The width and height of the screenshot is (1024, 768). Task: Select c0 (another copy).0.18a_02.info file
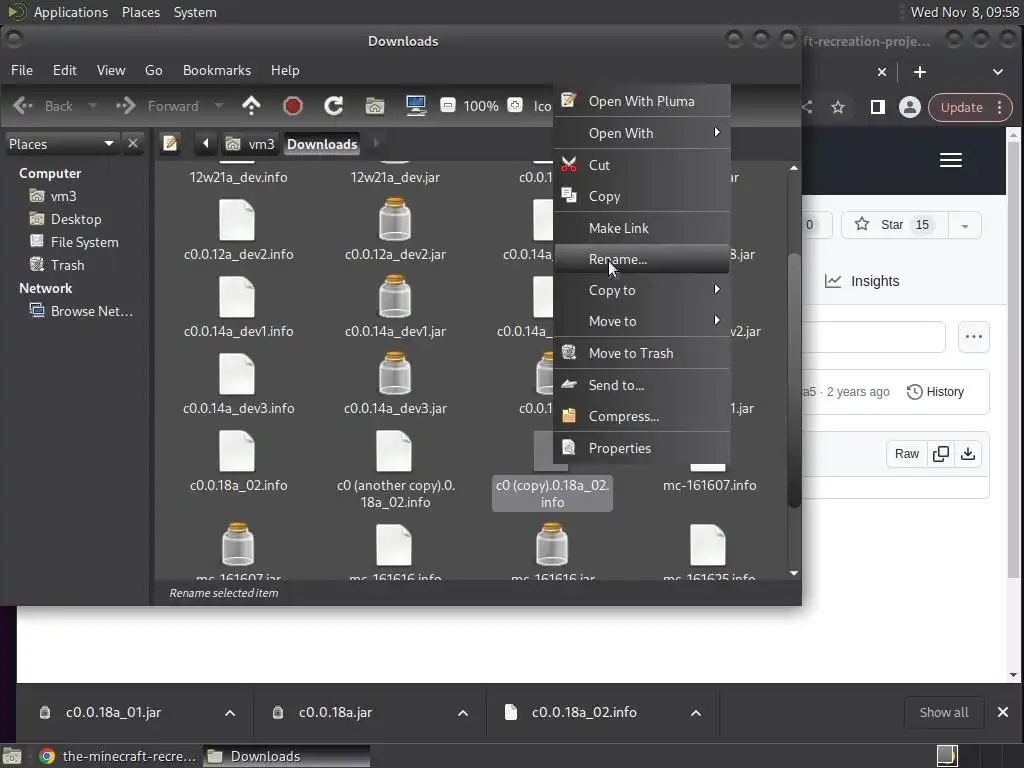[x=395, y=468]
